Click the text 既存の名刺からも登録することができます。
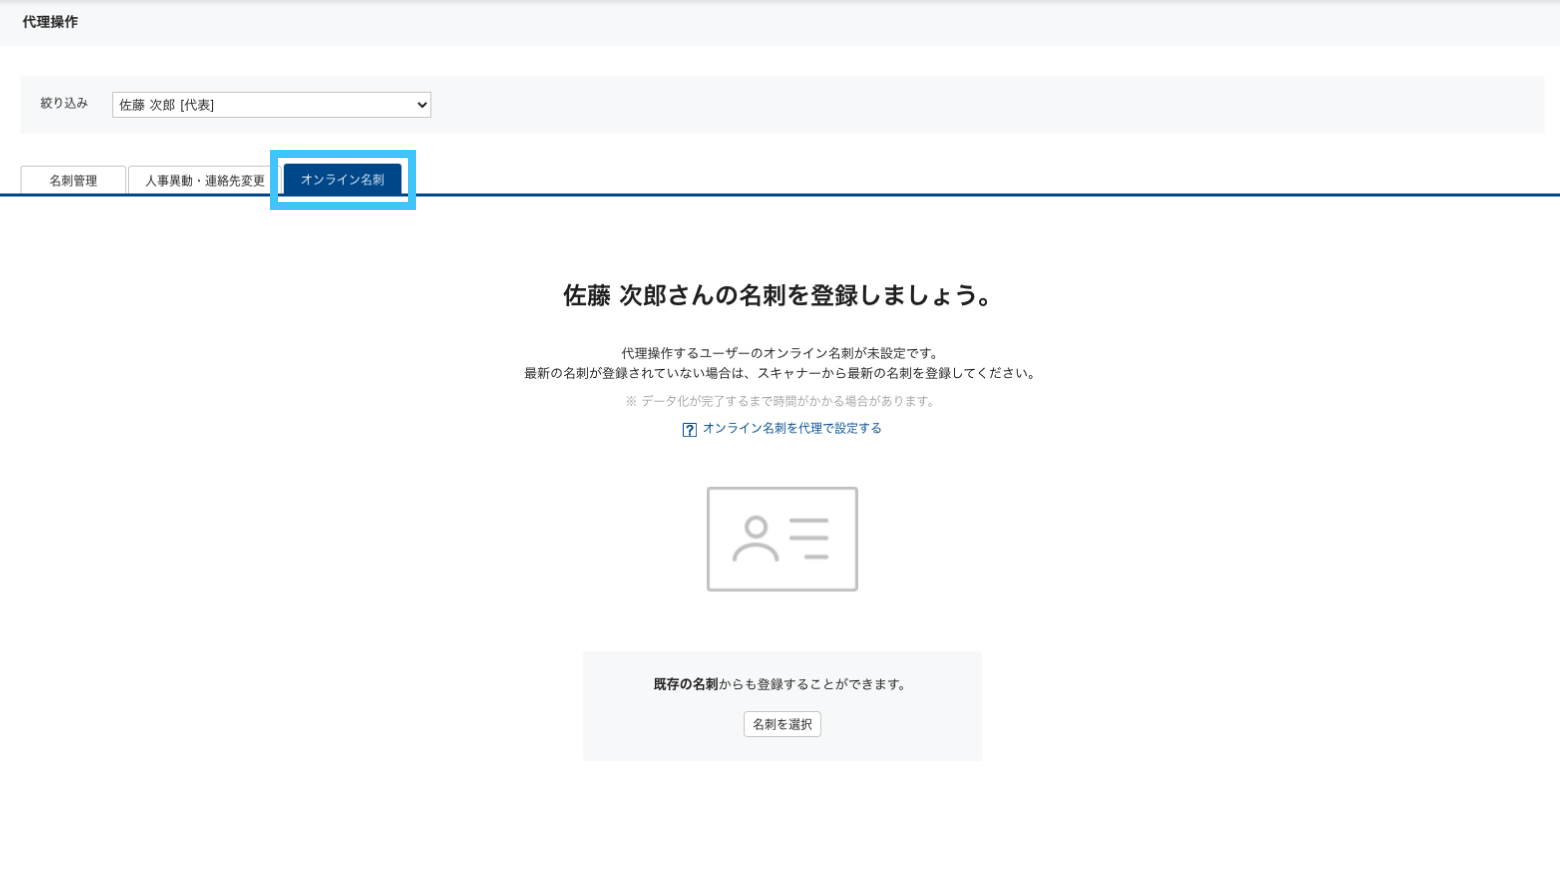1560x882 pixels. click(781, 684)
